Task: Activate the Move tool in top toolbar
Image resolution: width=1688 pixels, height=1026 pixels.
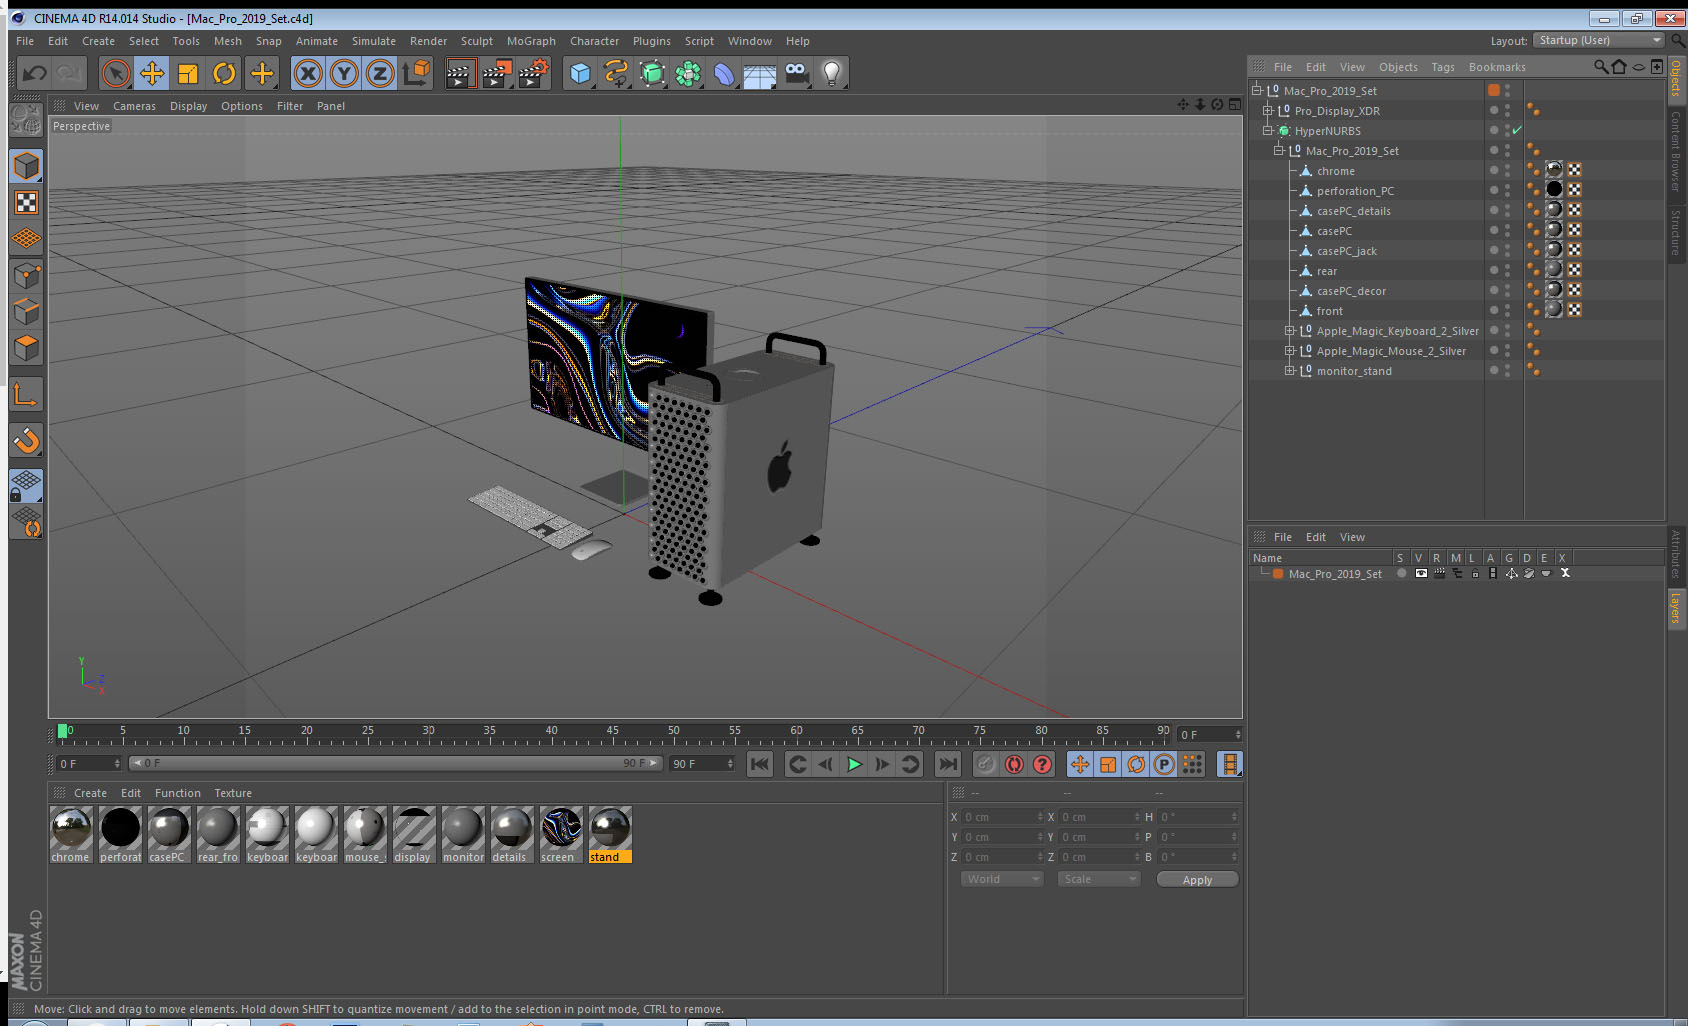Action: 152,73
